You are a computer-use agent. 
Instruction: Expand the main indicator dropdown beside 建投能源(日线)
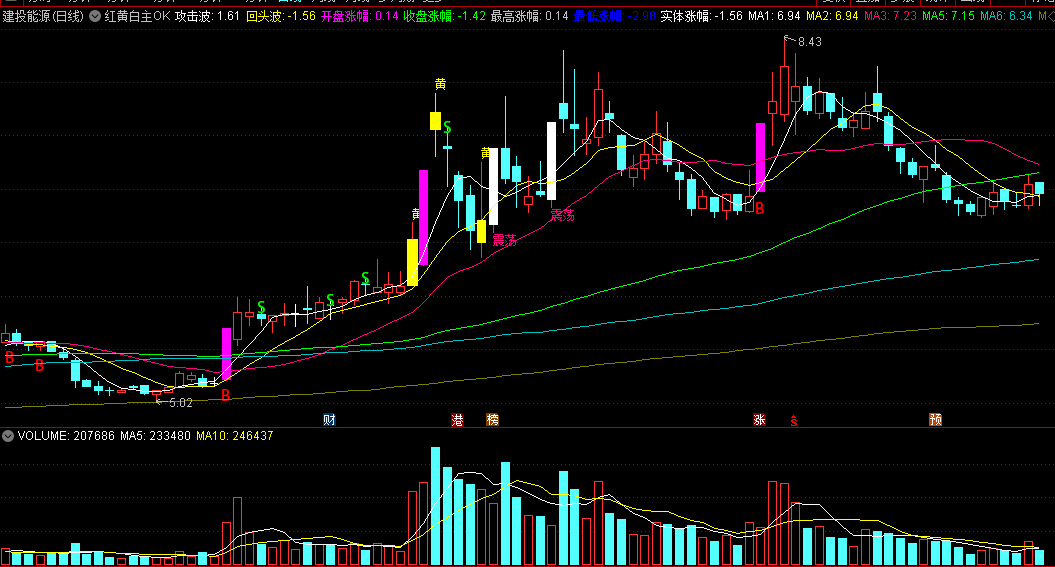(95, 15)
